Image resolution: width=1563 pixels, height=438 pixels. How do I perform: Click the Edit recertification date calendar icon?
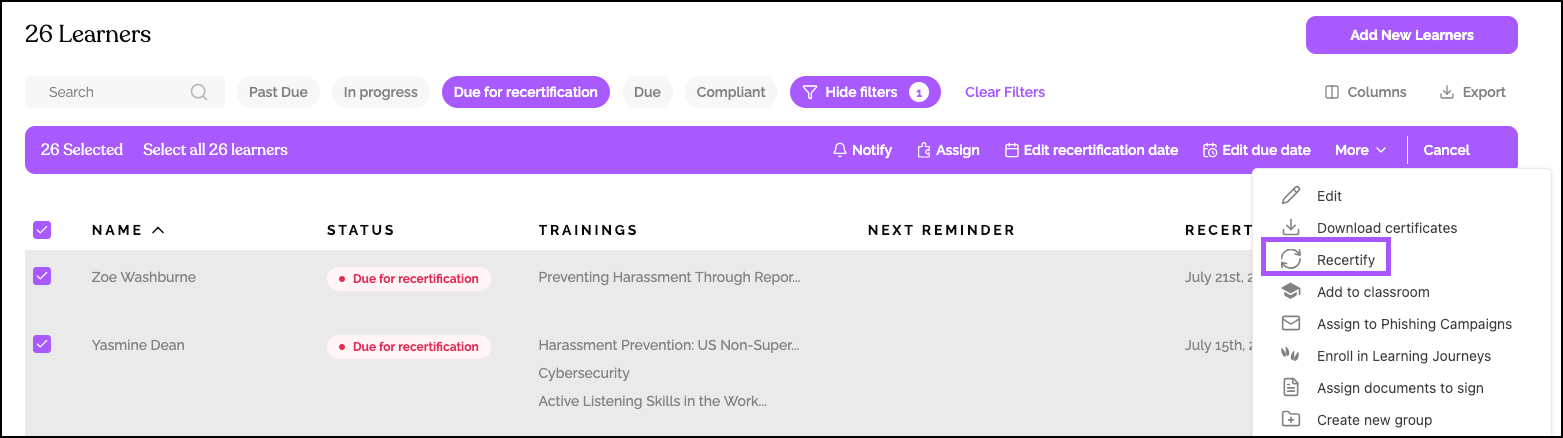(x=1011, y=150)
